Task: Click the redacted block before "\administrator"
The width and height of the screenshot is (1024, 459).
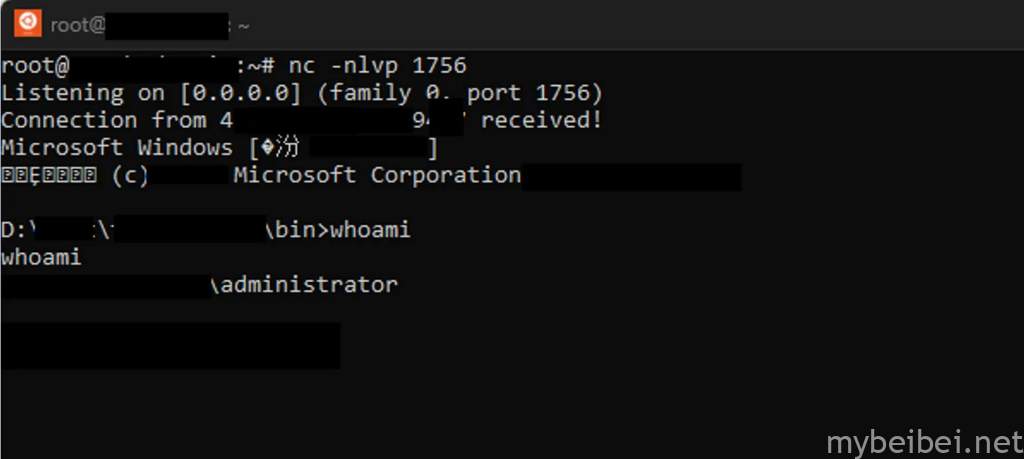Action: [x=105, y=285]
